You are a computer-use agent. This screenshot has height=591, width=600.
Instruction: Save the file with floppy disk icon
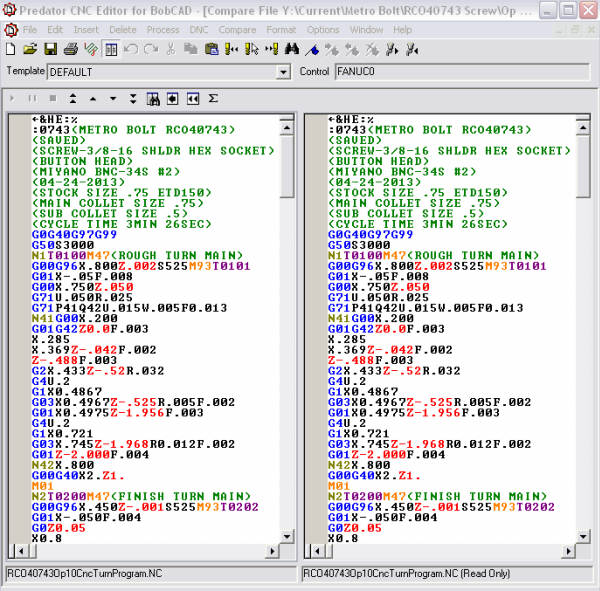[x=51, y=49]
